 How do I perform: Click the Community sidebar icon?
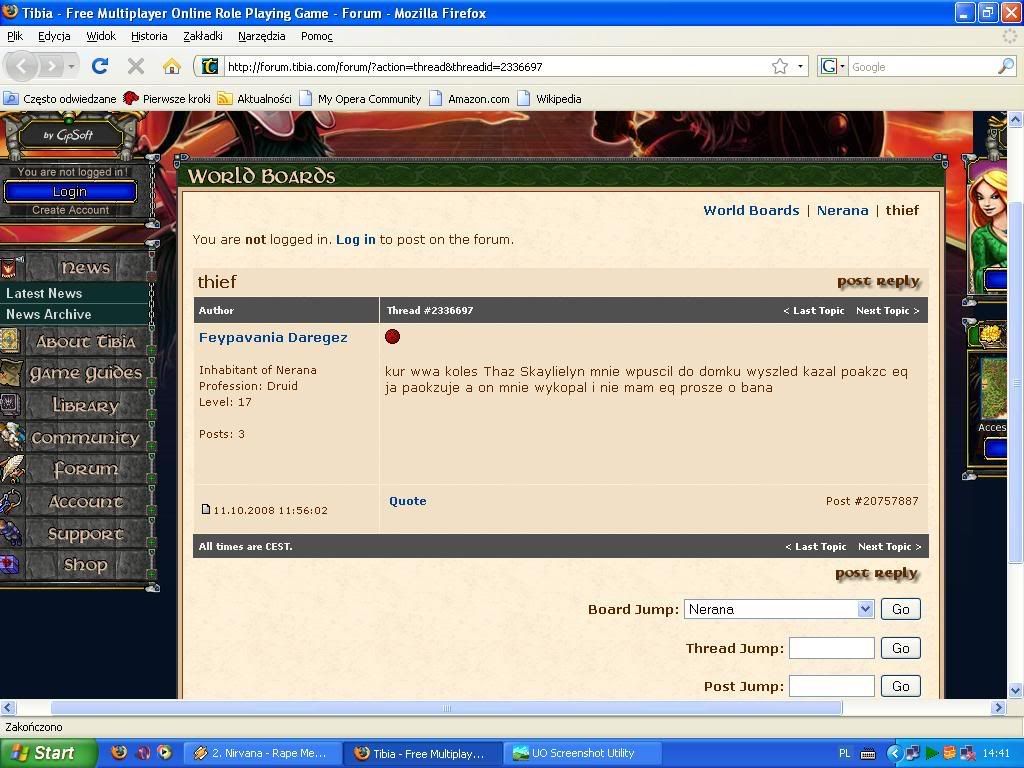12,437
